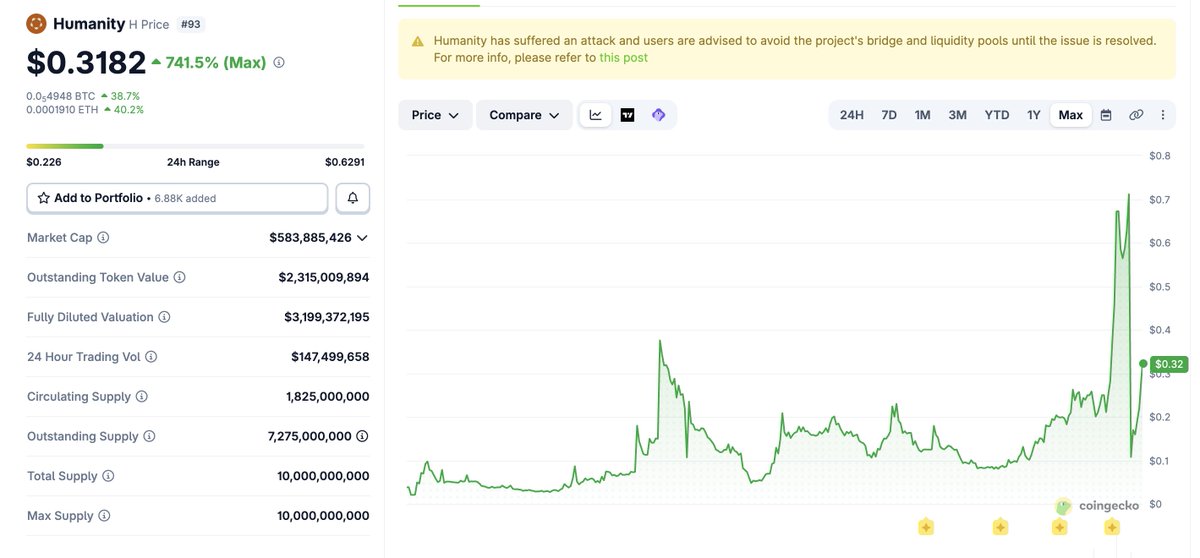Click the second yellow event marker
Image resolution: width=1200 pixels, height=558 pixels.
1000,527
